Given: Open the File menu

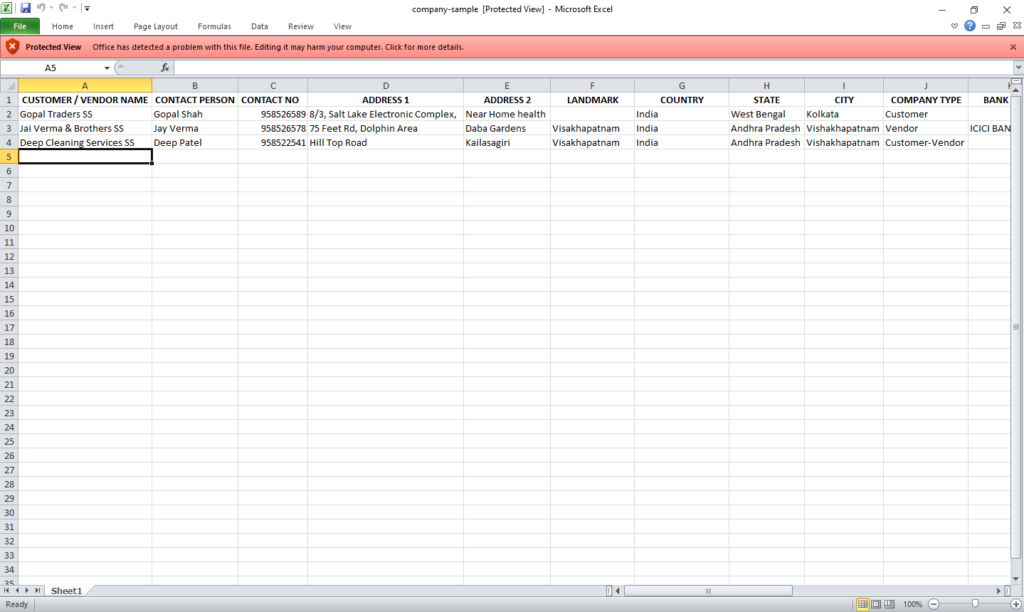Looking at the screenshot, I should tap(19, 25).
